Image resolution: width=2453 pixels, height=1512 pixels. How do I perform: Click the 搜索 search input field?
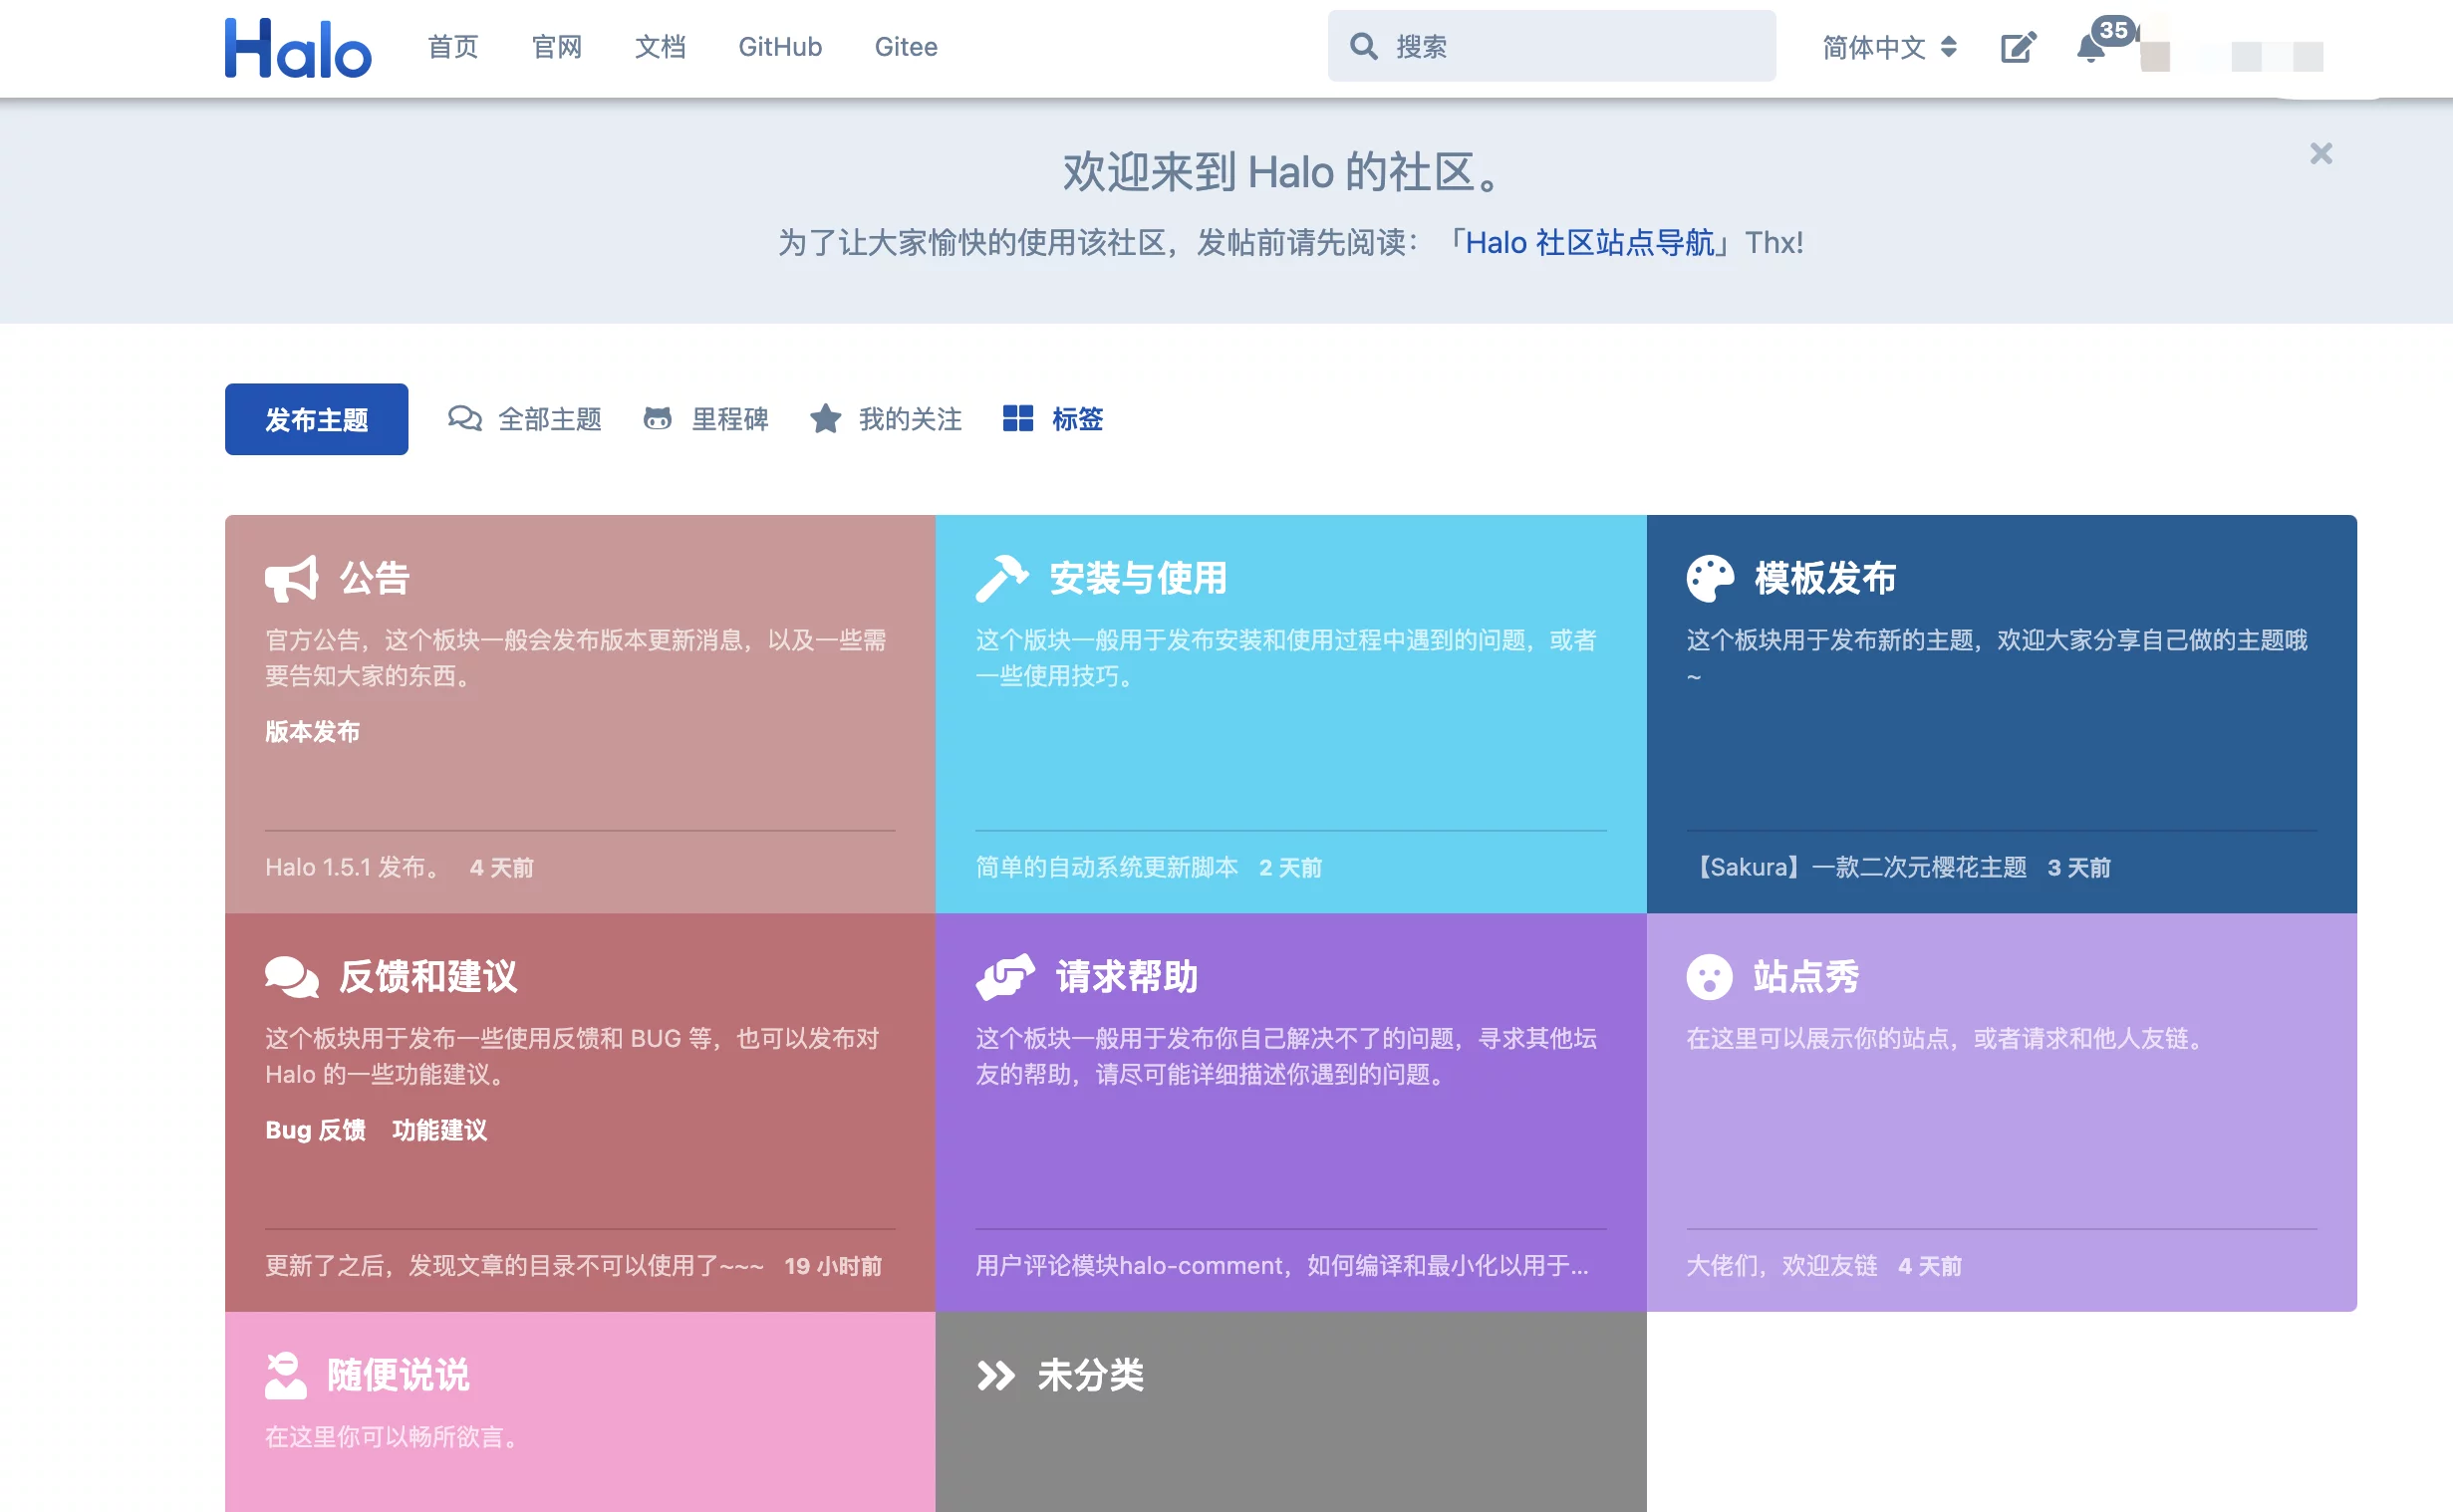click(x=1551, y=46)
